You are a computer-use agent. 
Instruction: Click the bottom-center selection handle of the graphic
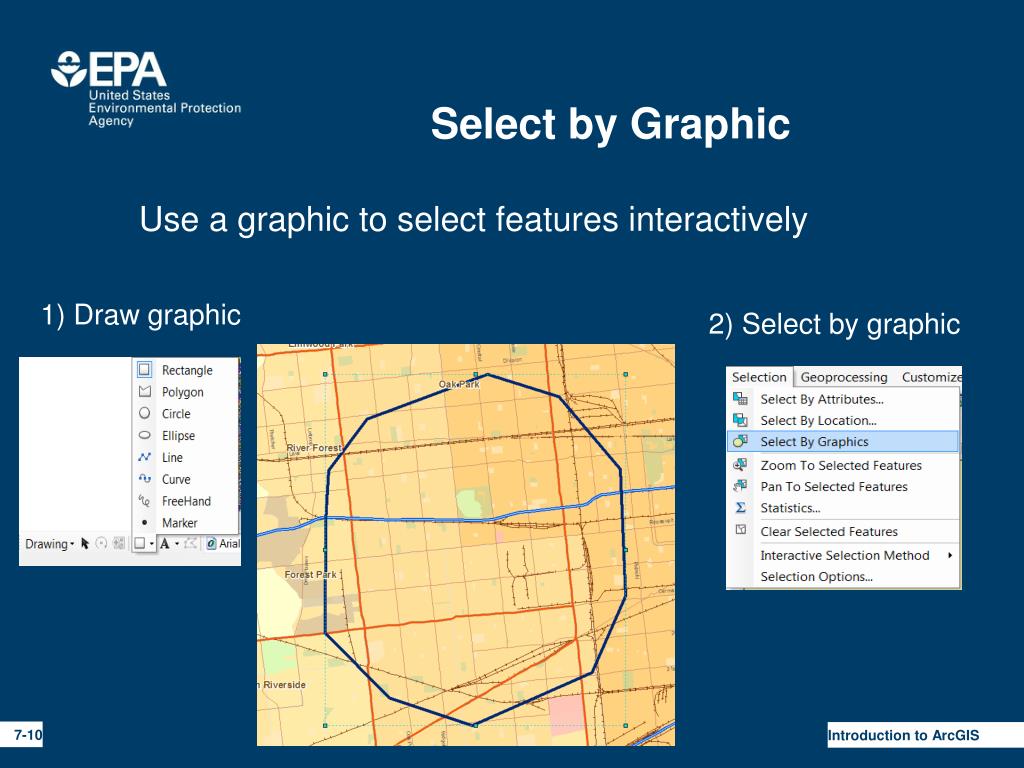(475, 726)
